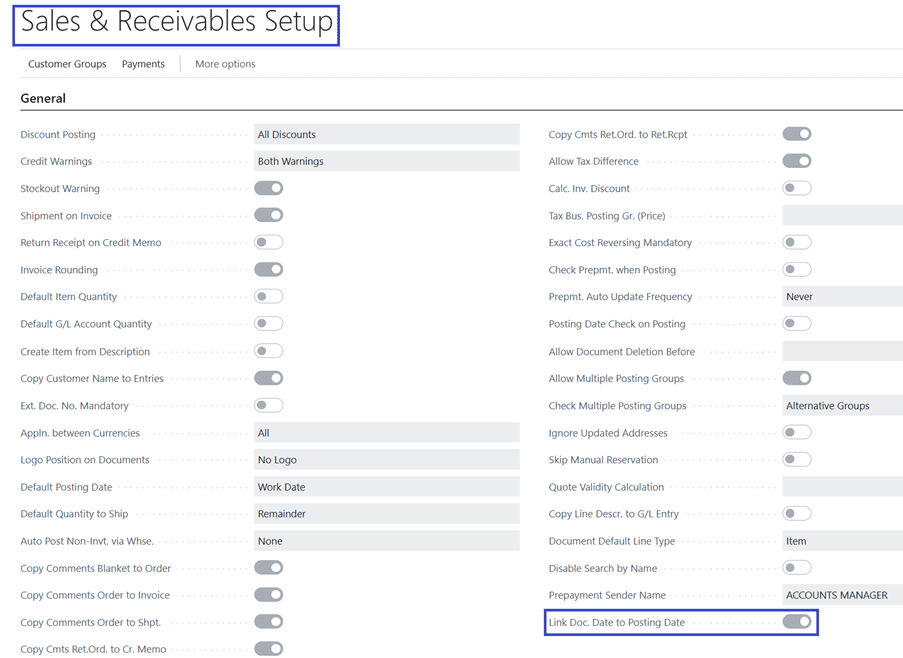Disable the Shipment on Invoice toggle
Viewport: 903px width, 658px height.
268,215
